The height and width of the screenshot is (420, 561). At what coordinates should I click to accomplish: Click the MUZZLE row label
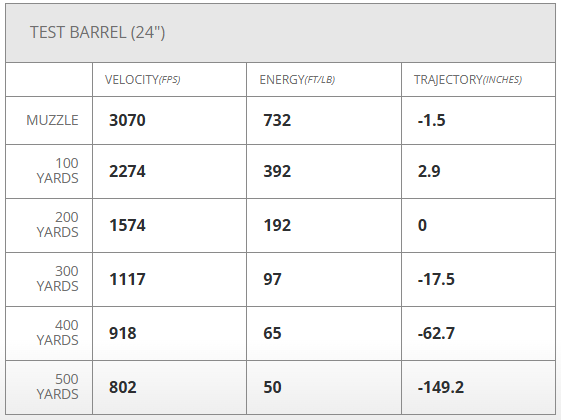point(52,120)
